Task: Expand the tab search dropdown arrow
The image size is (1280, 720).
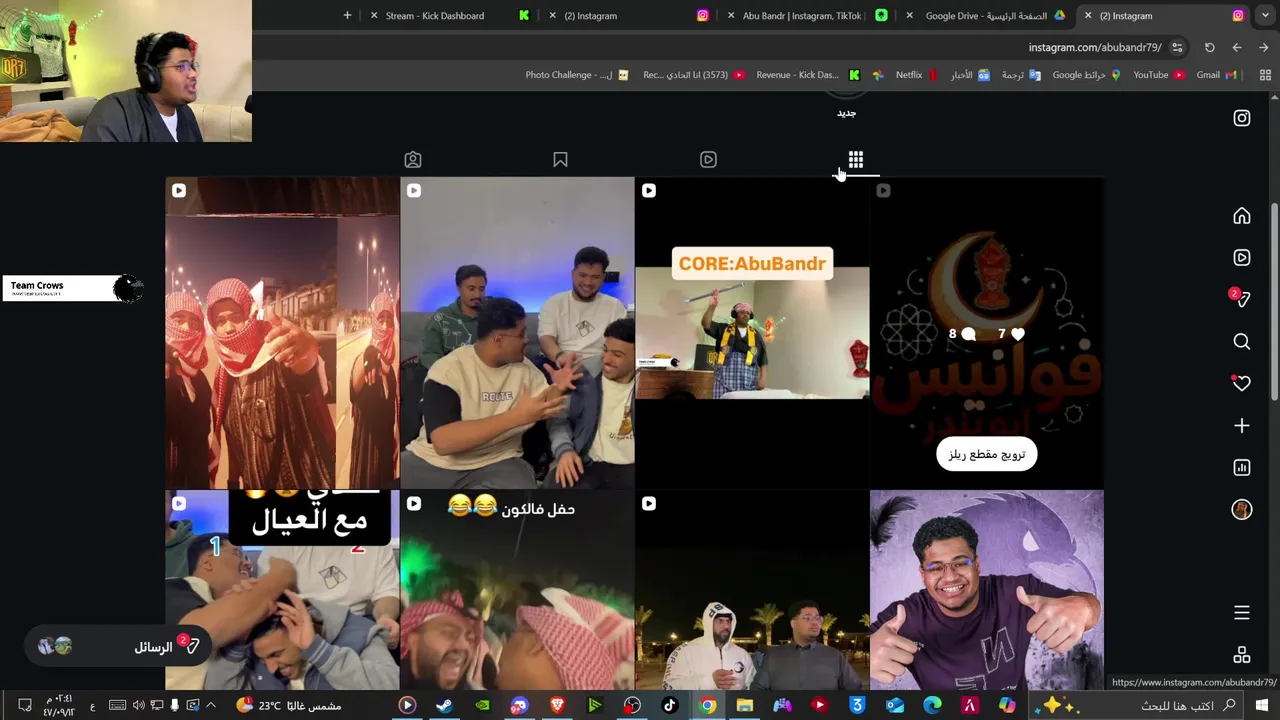Action: [1264, 15]
